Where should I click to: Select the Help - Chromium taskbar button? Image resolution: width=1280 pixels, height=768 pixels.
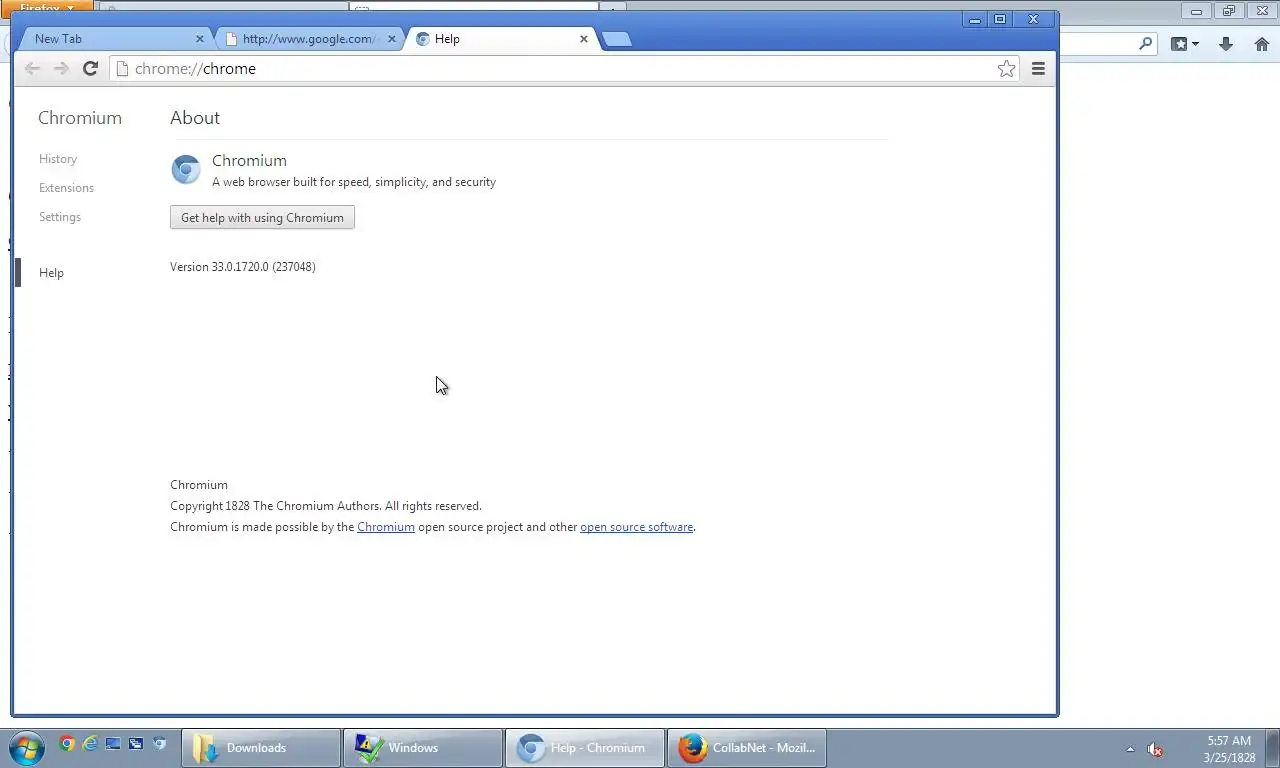585,748
